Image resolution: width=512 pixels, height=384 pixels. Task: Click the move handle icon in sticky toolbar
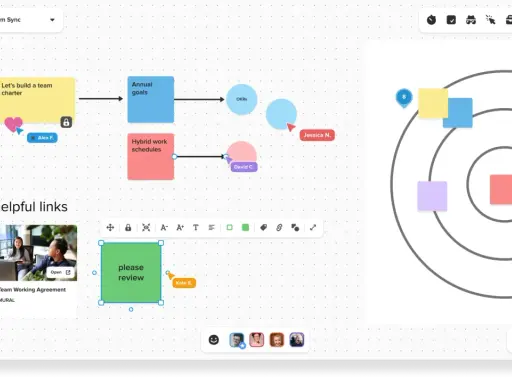click(x=110, y=228)
